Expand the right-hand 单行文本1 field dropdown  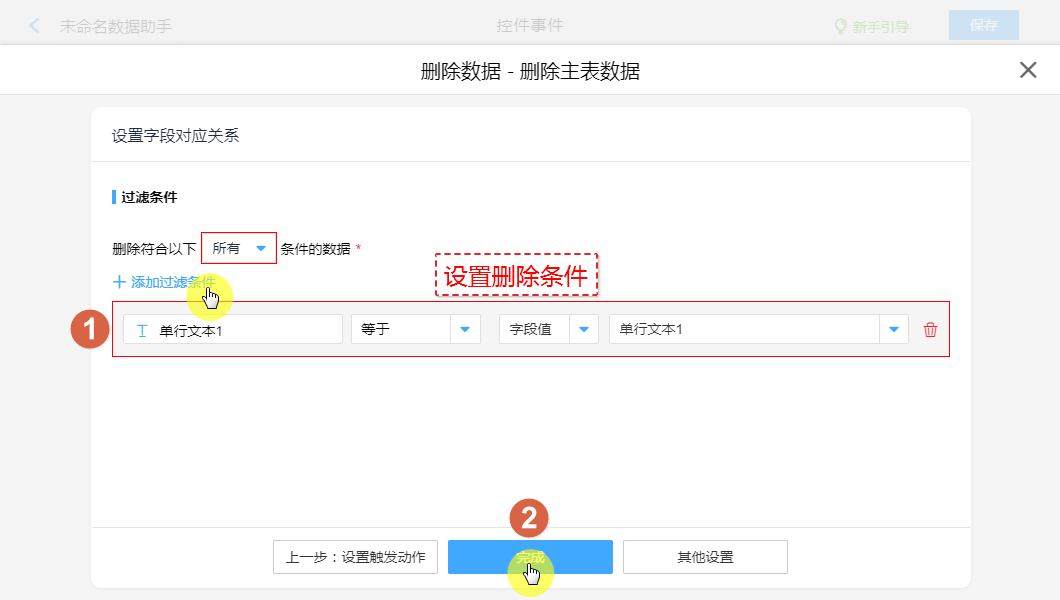point(894,330)
